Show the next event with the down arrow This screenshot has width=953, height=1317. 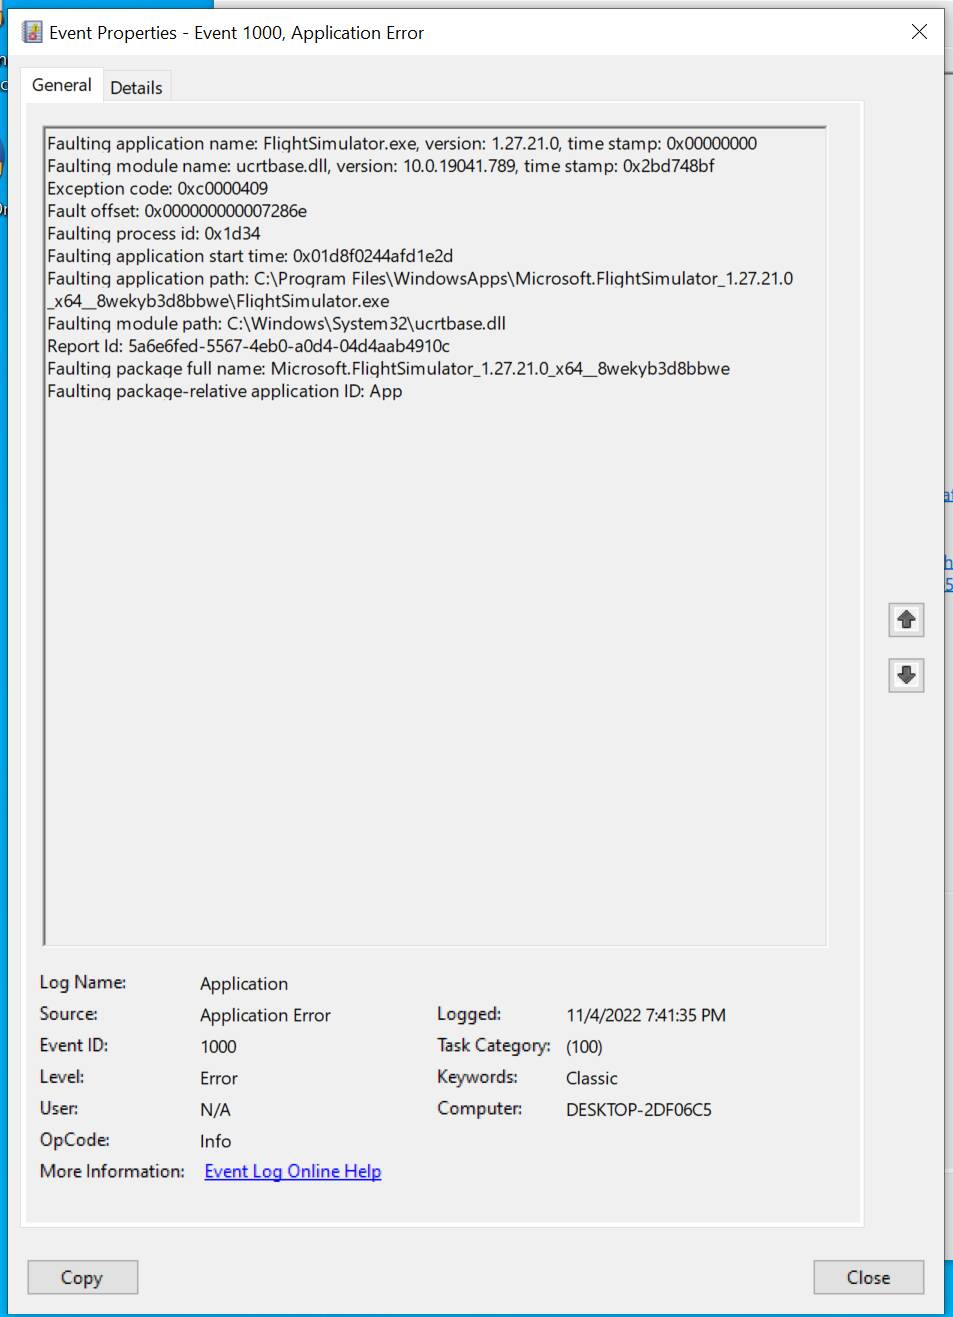[x=906, y=675]
